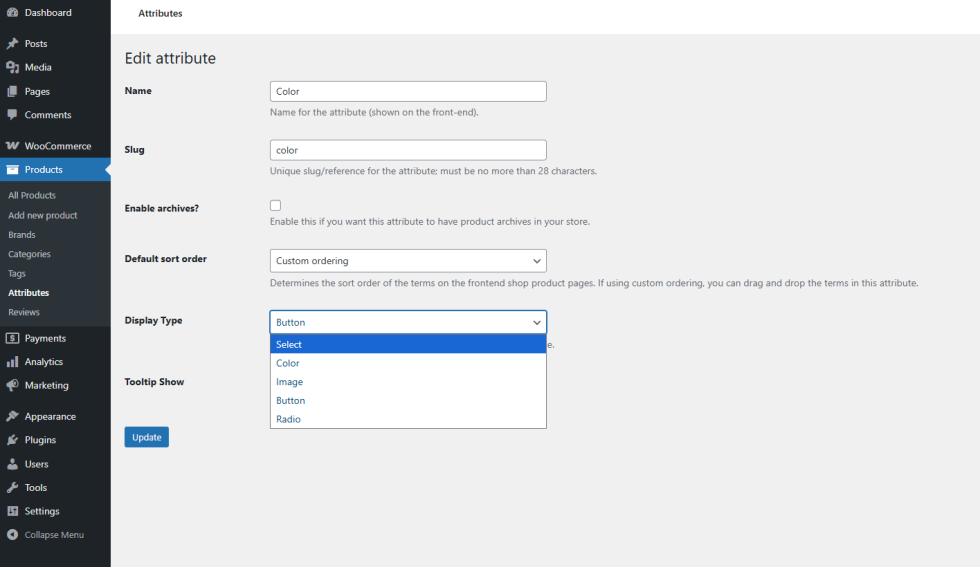This screenshot has height=567, width=980.
Task: Click the WooCommerce logo icon
Action: [12, 146]
